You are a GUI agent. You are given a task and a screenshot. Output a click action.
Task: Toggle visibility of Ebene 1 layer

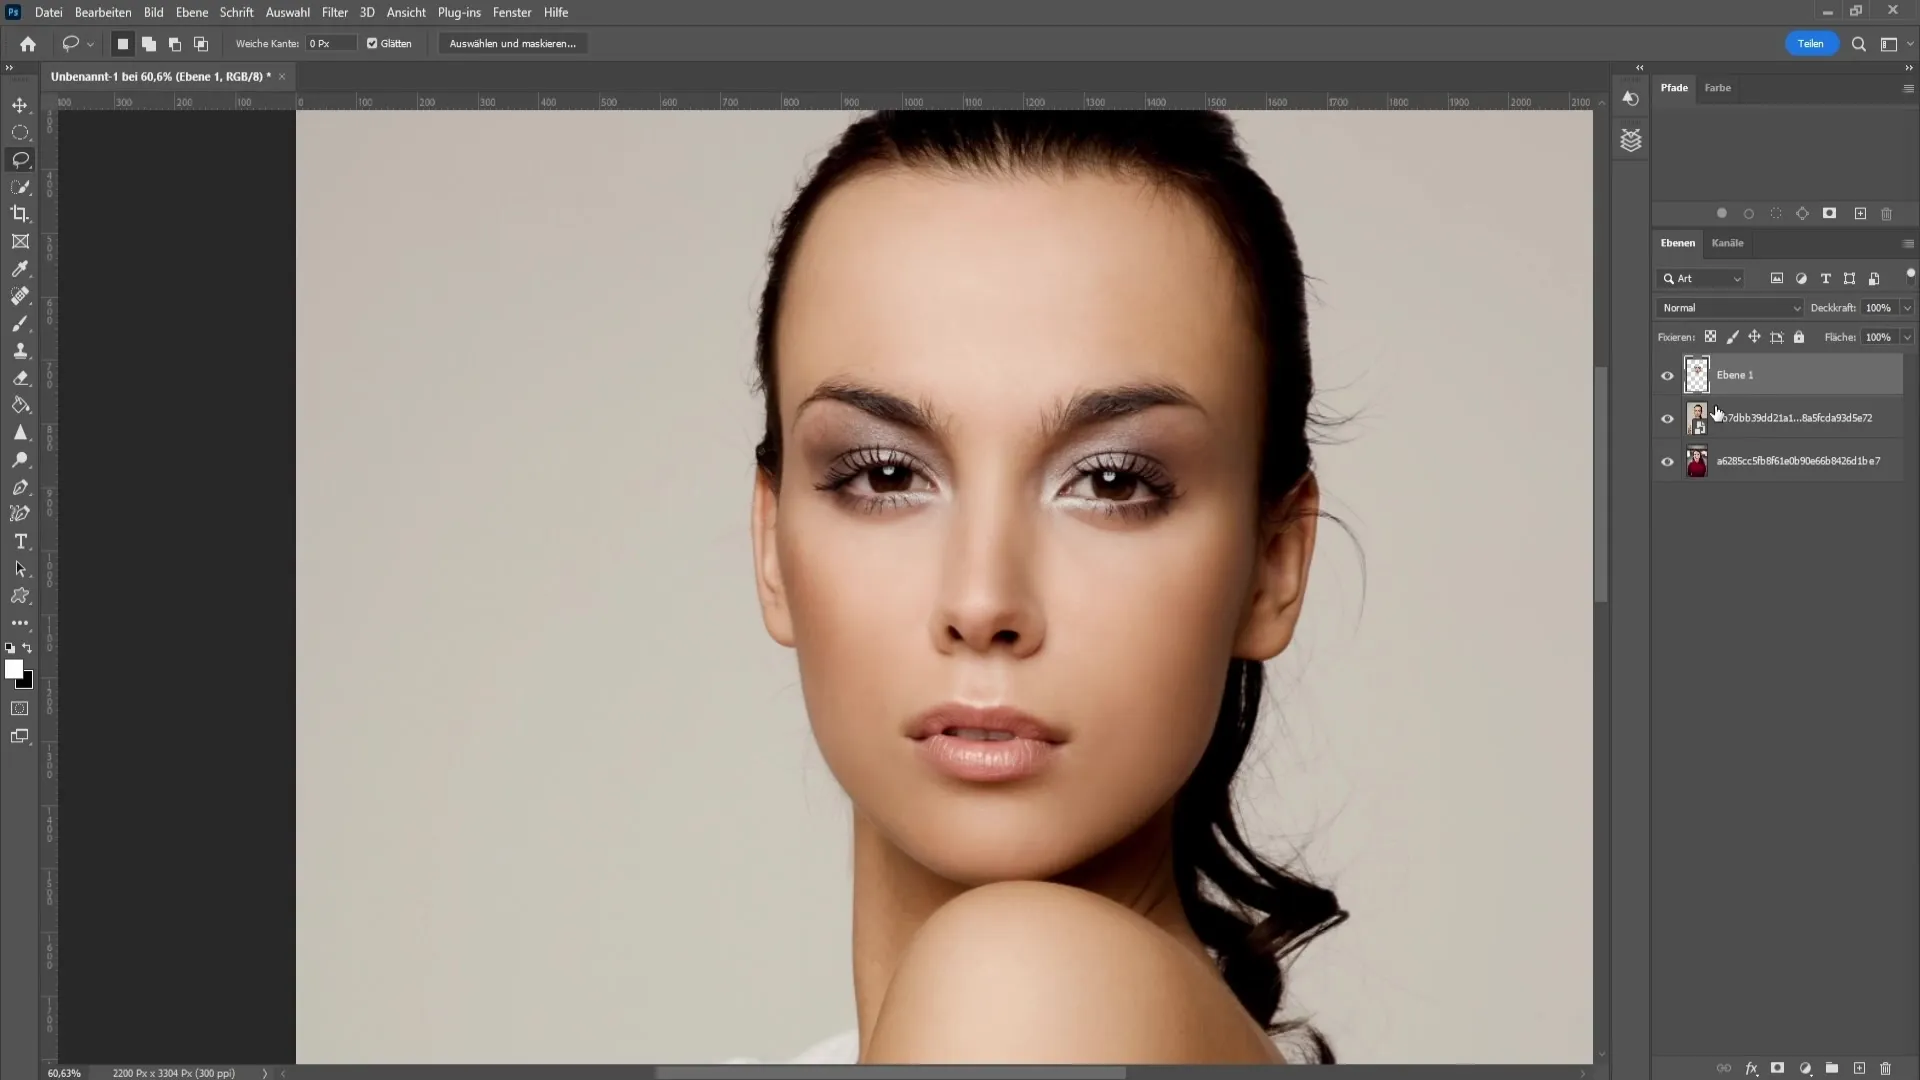[x=1667, y=373]
